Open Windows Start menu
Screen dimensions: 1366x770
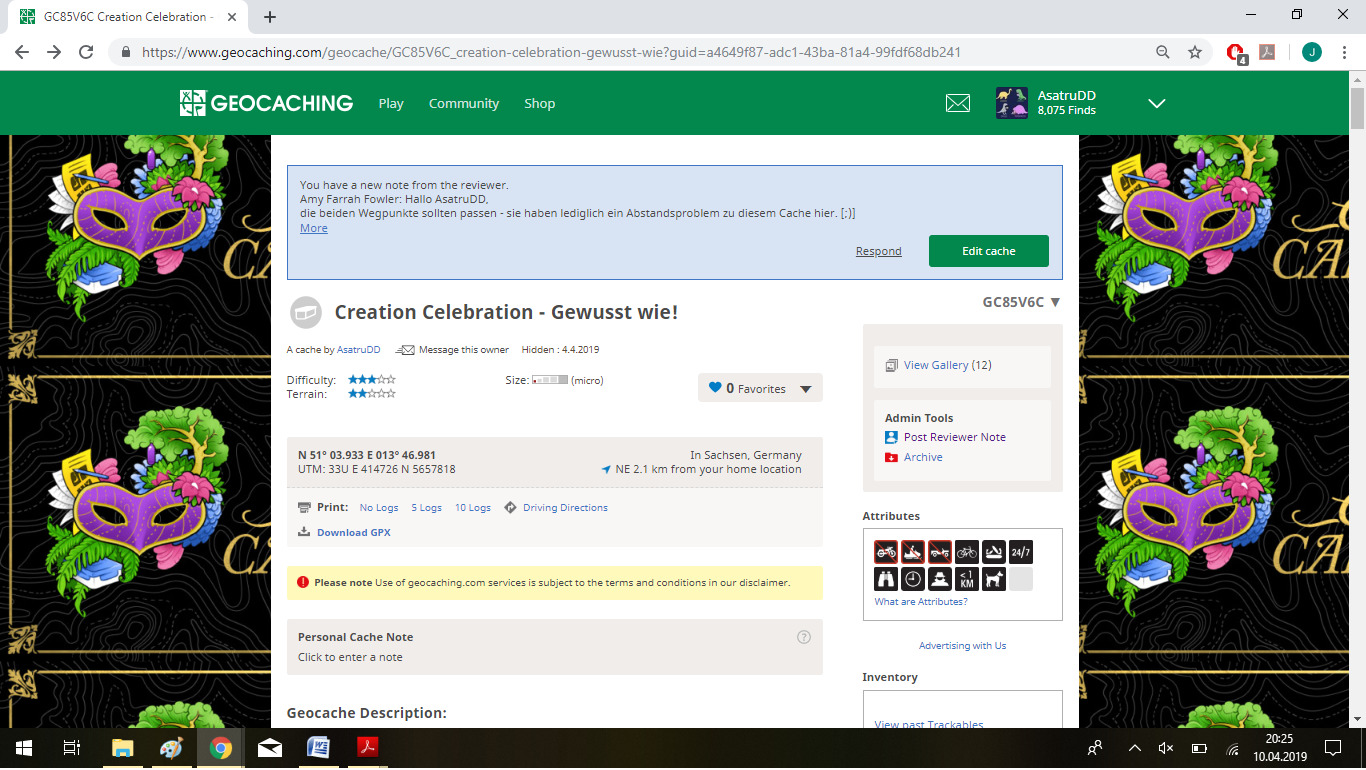coord(23,748)
